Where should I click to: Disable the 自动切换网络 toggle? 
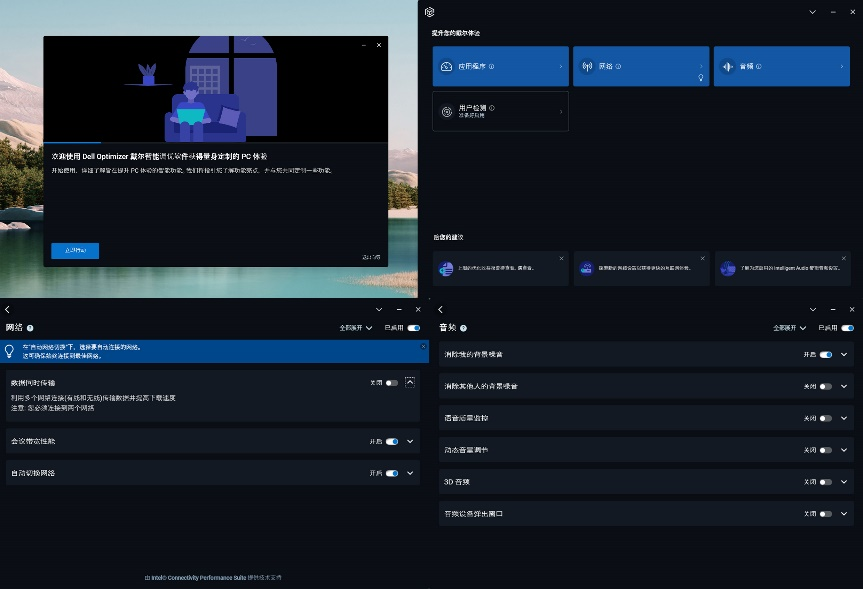(392, 473)
